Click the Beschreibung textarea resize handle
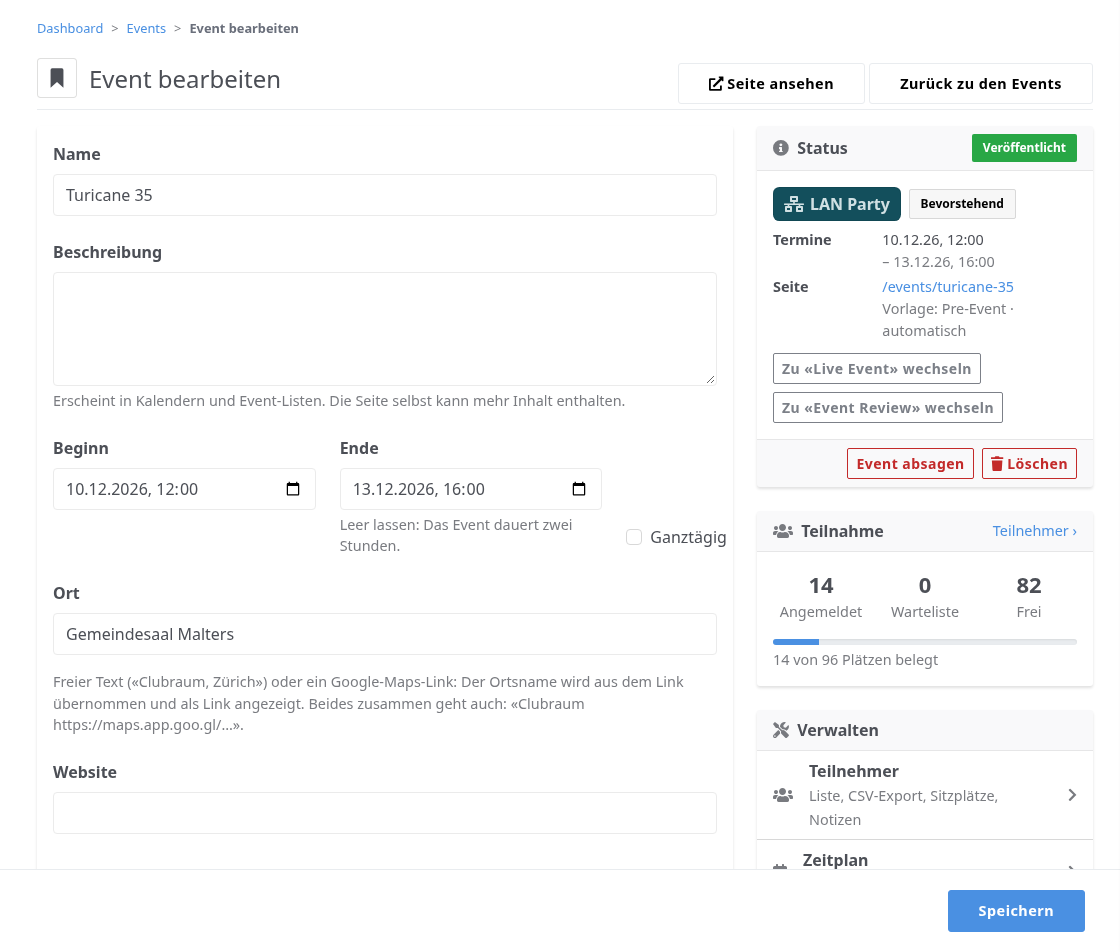Viewport: 1120px width, 952px height. [710, 379]
